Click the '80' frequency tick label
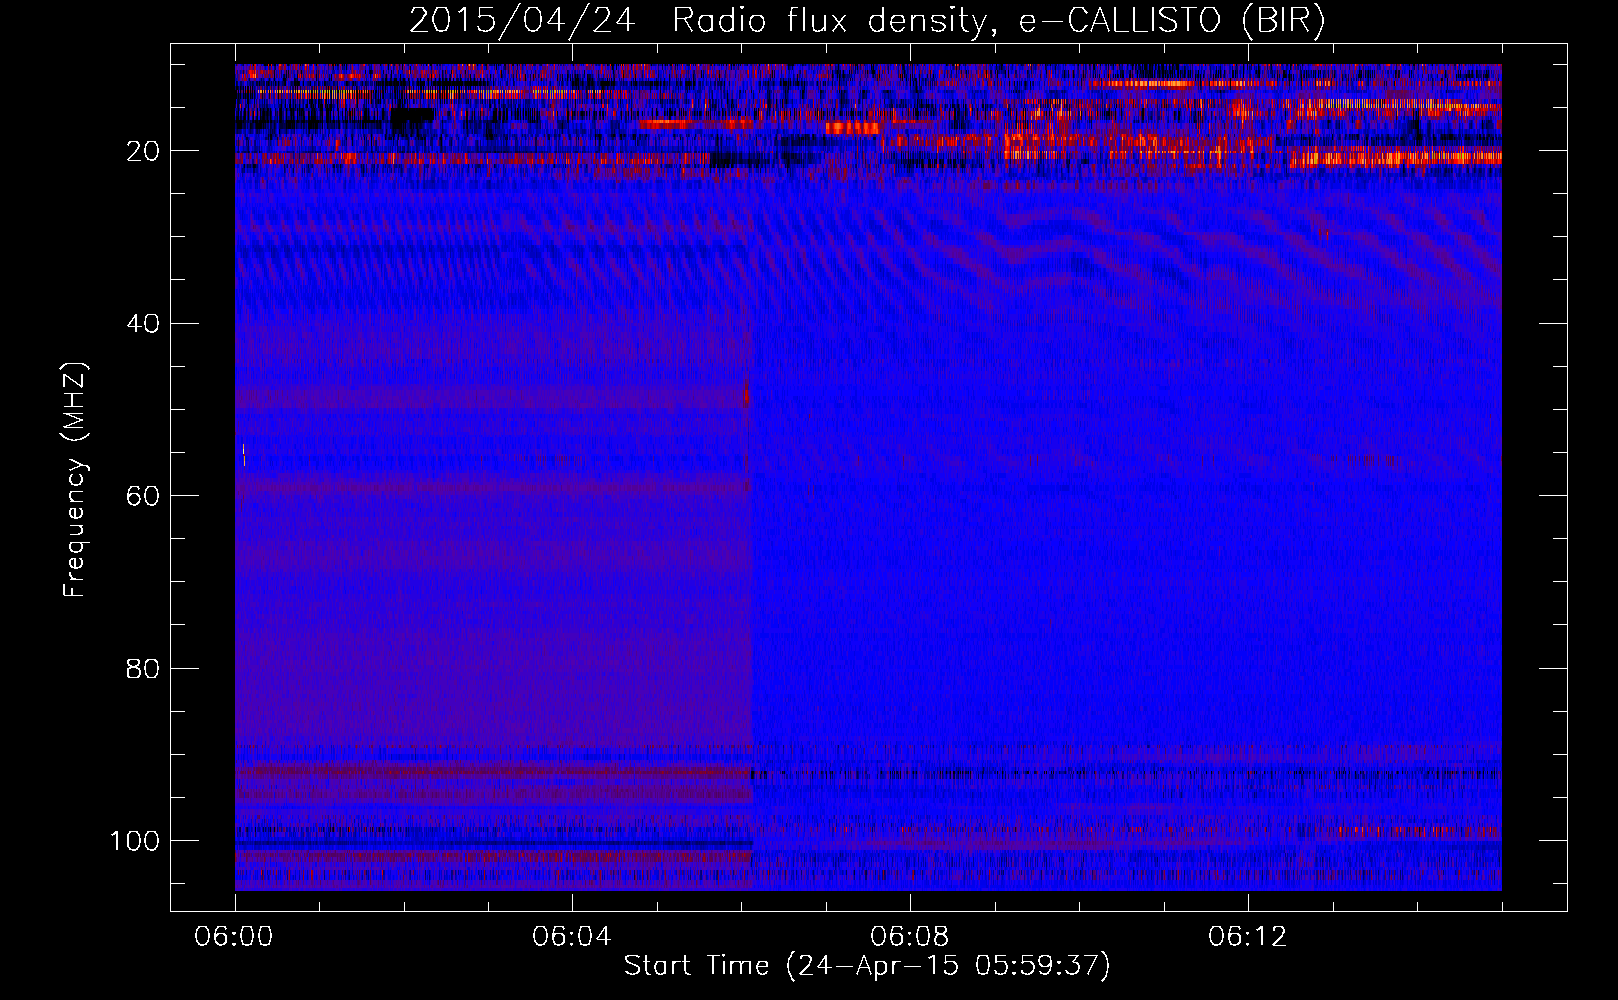Screen dimensions: 1618x1000 (143, 668)
